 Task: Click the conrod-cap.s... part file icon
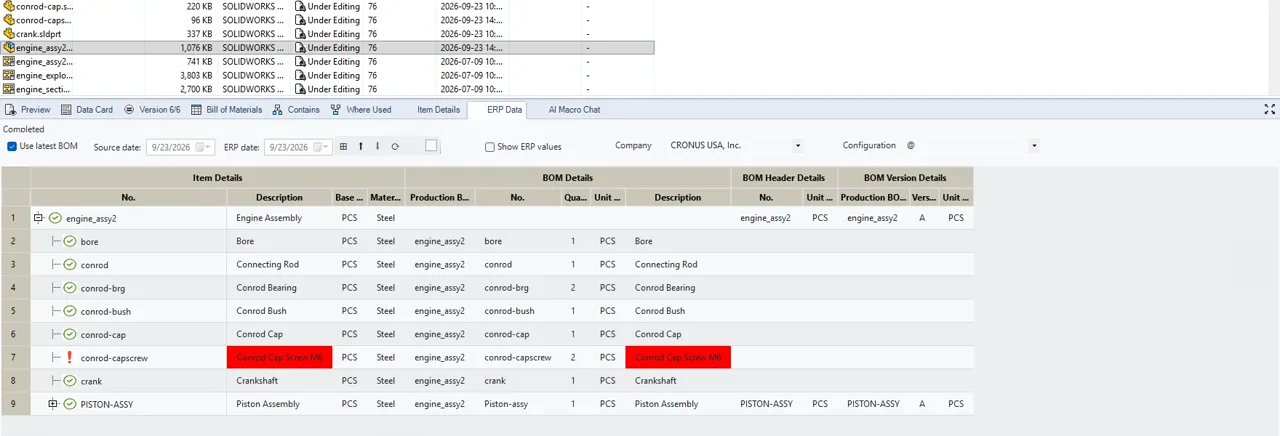(9, 6)
